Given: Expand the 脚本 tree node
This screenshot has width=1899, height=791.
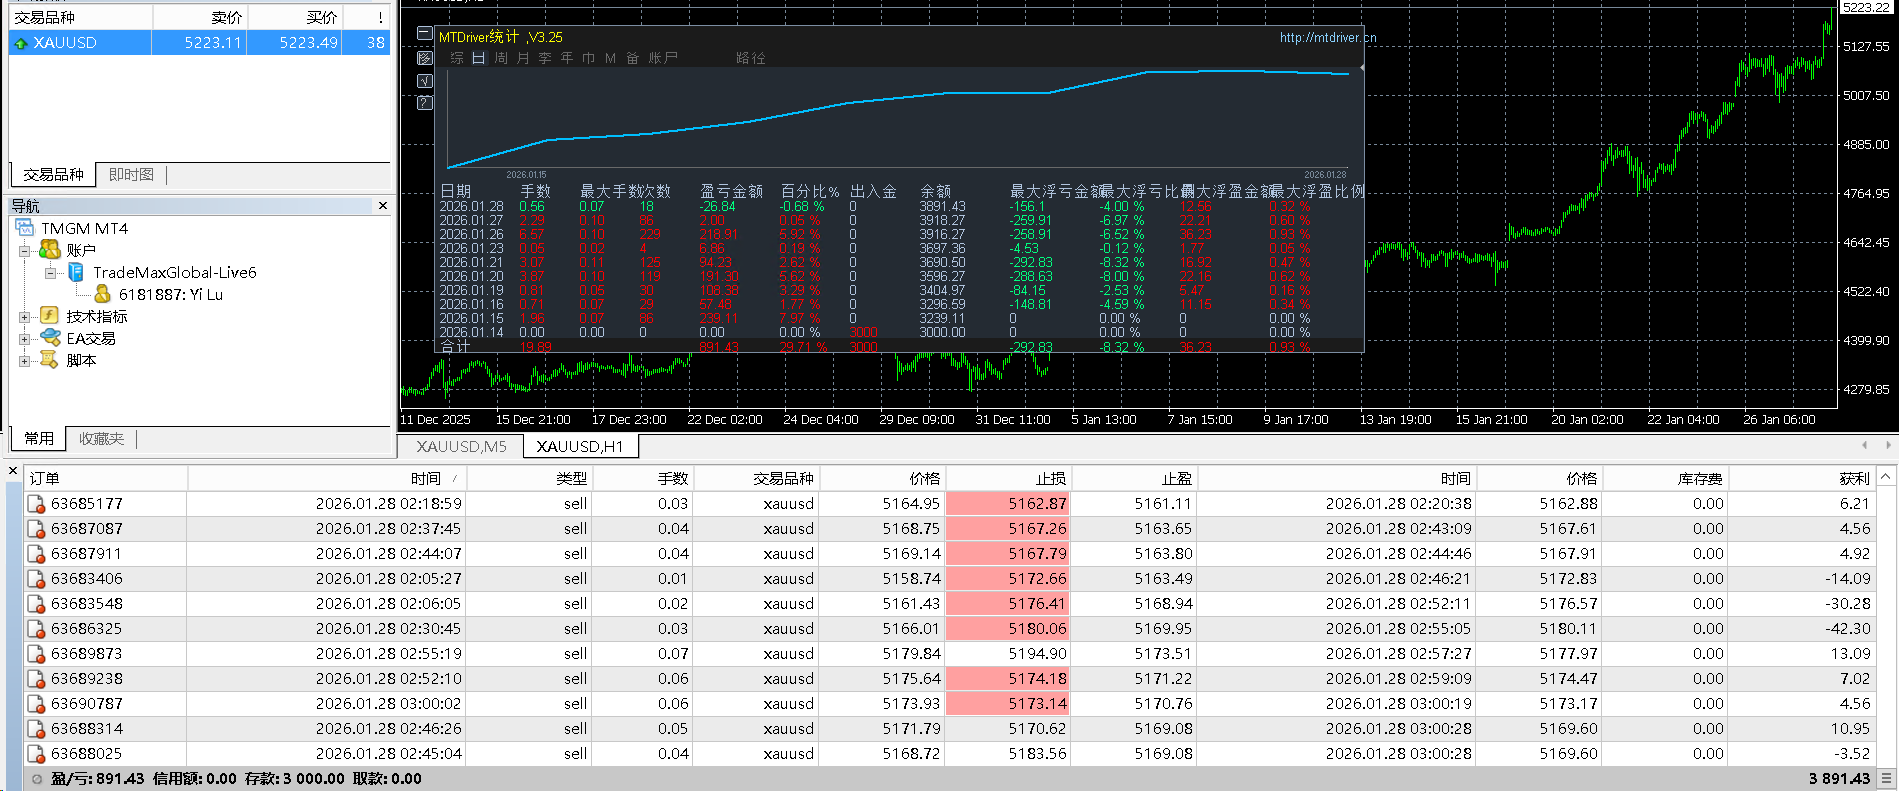Looking at the screenshot, I should [x=24, y=361].
